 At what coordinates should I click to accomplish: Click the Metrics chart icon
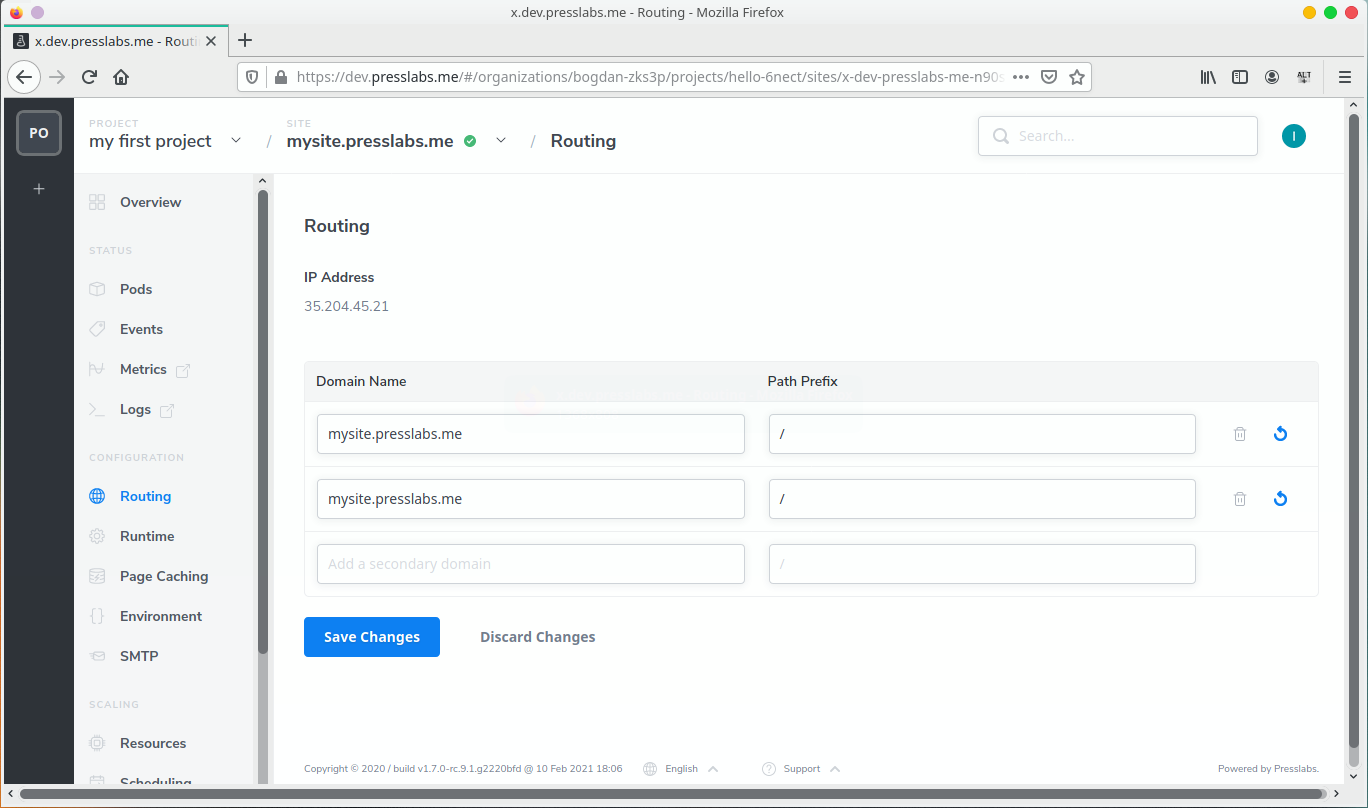click(x=97, y=369)
